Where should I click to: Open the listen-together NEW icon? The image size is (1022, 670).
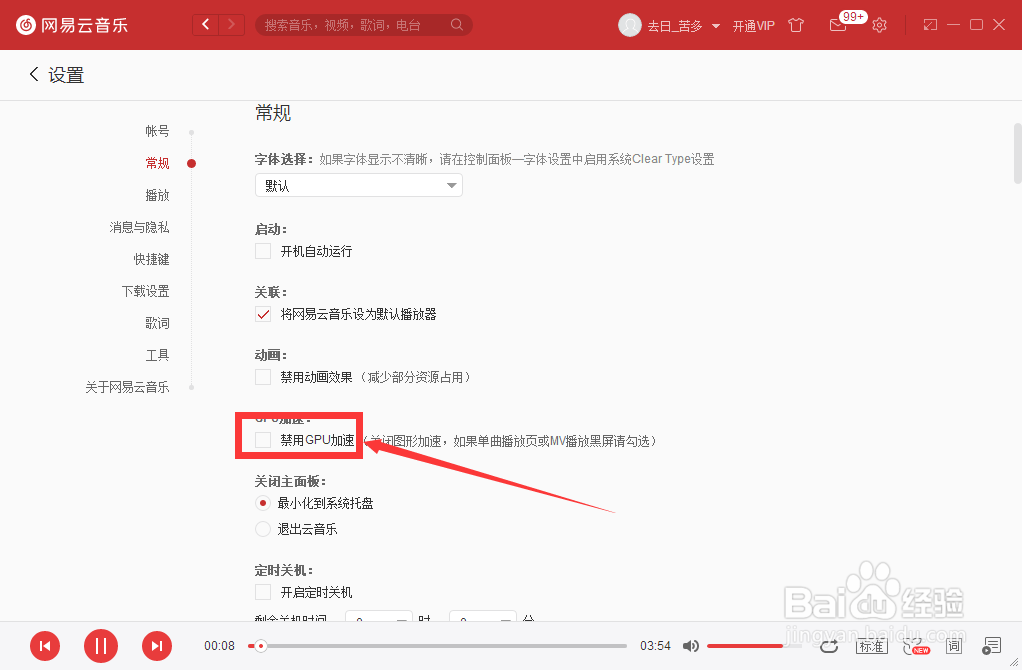tap(915, 646)
